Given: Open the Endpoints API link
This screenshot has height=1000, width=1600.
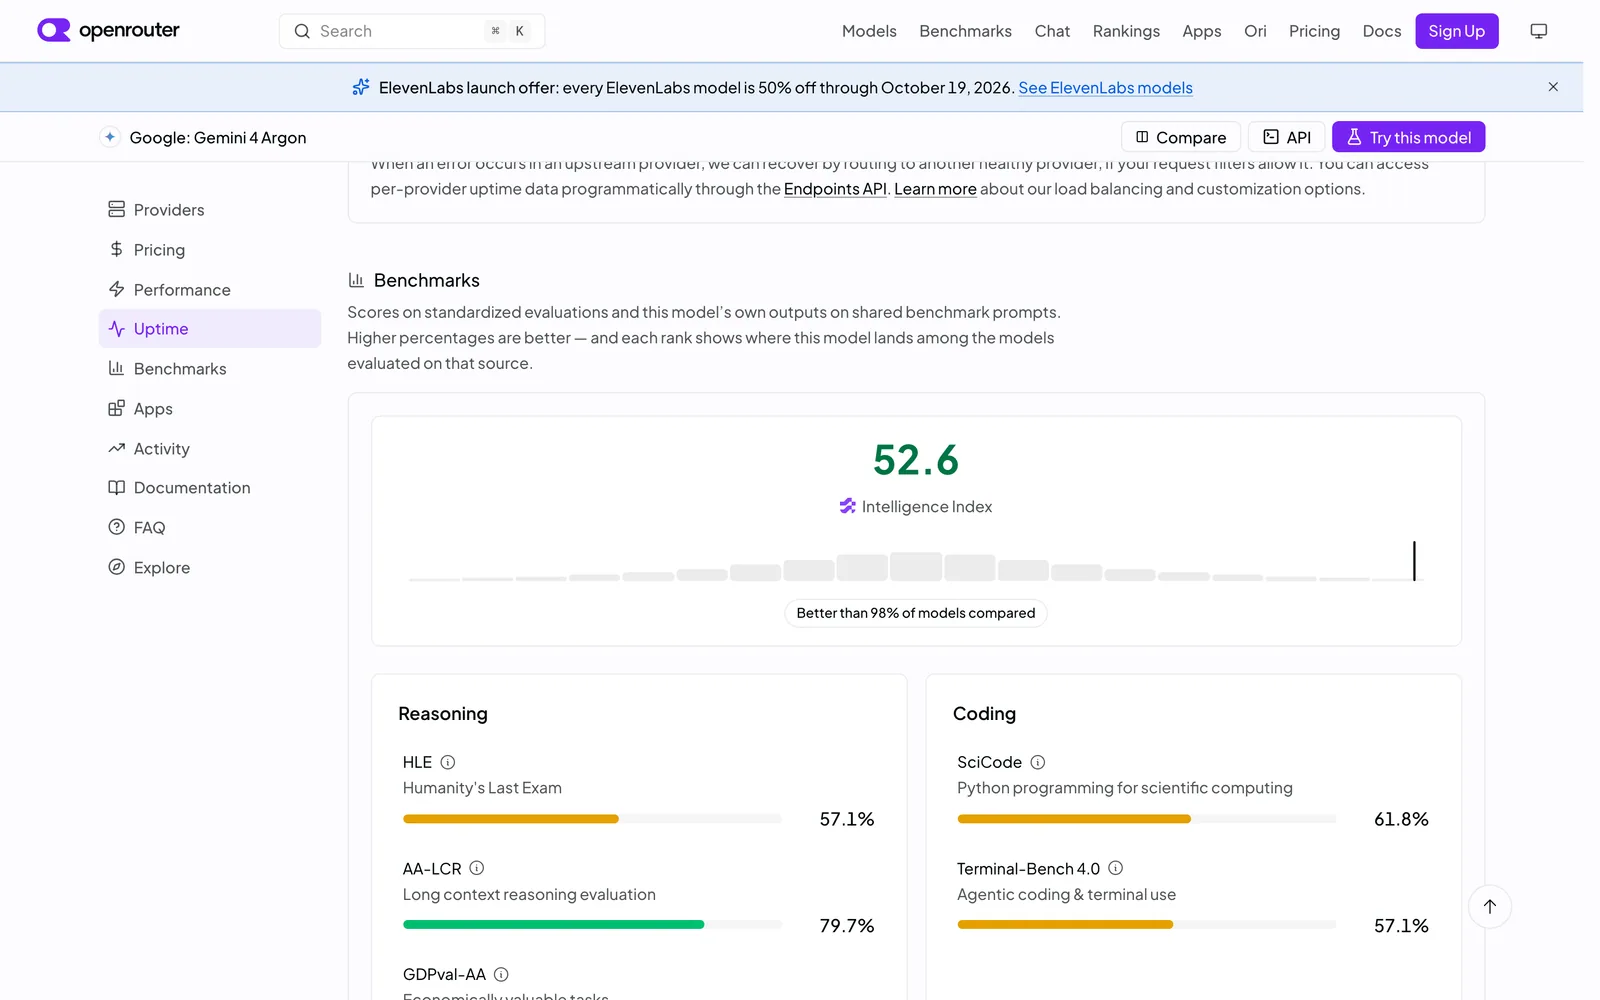Looking at the screenshot, I should (x=835, y=189).
